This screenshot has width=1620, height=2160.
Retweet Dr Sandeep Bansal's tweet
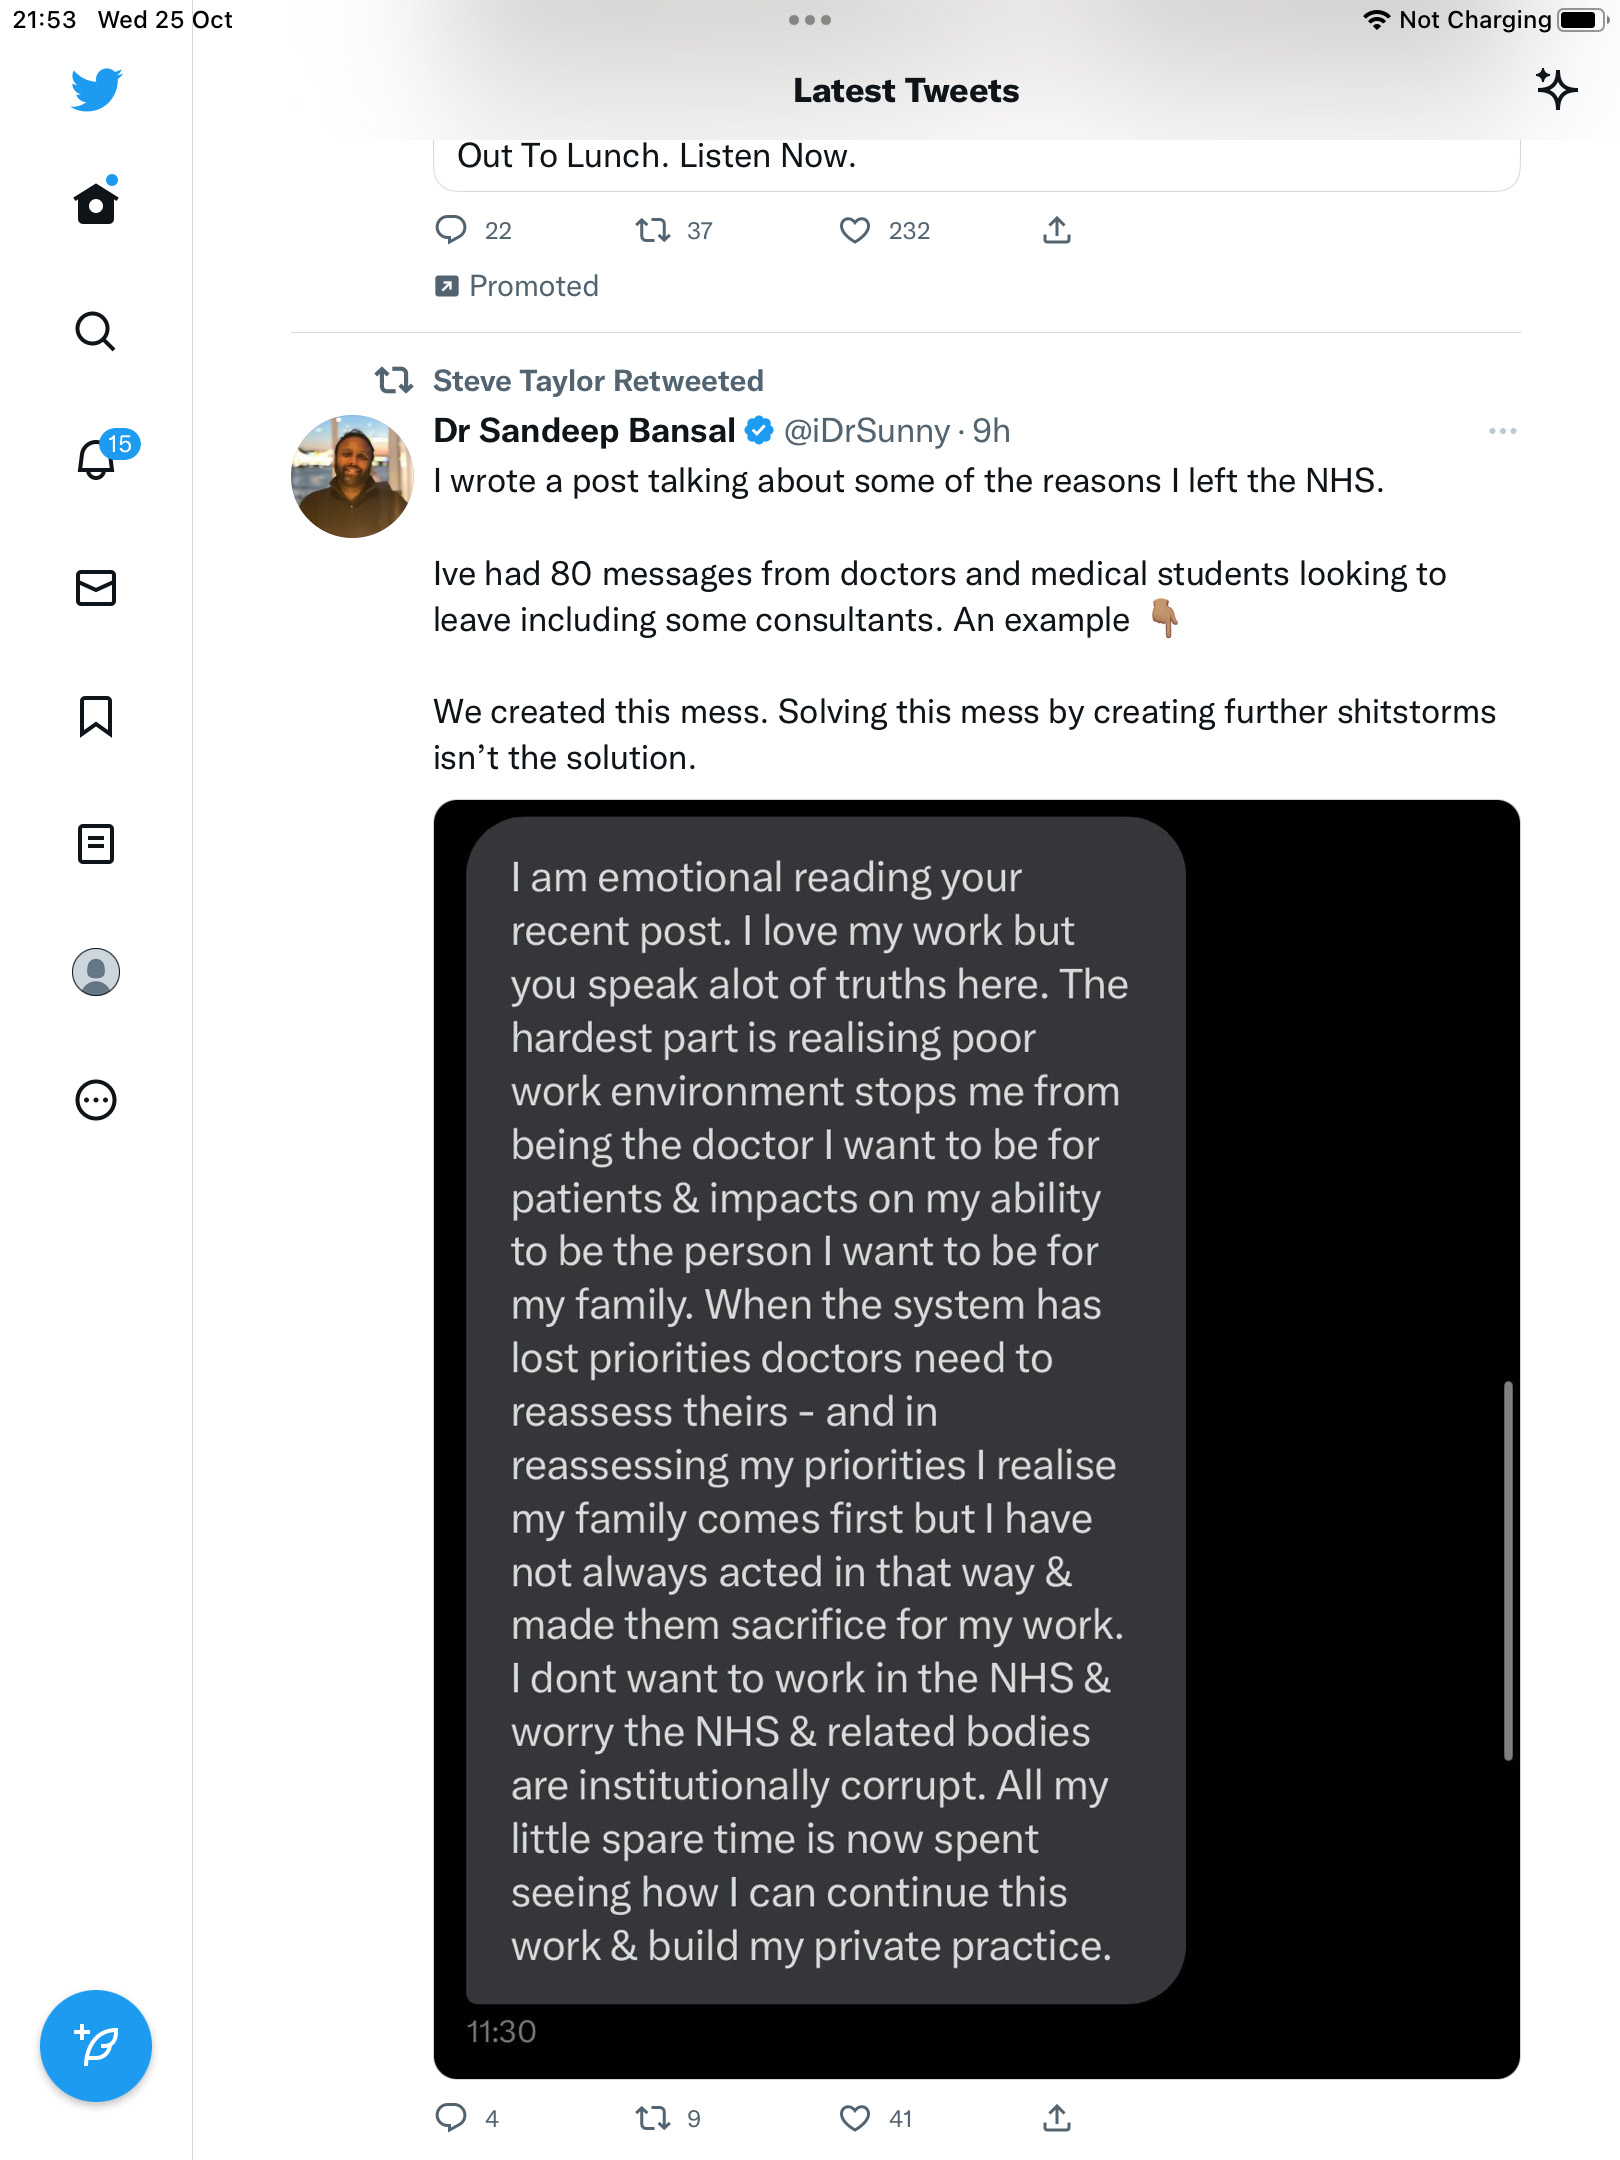tap(653, 2118)
